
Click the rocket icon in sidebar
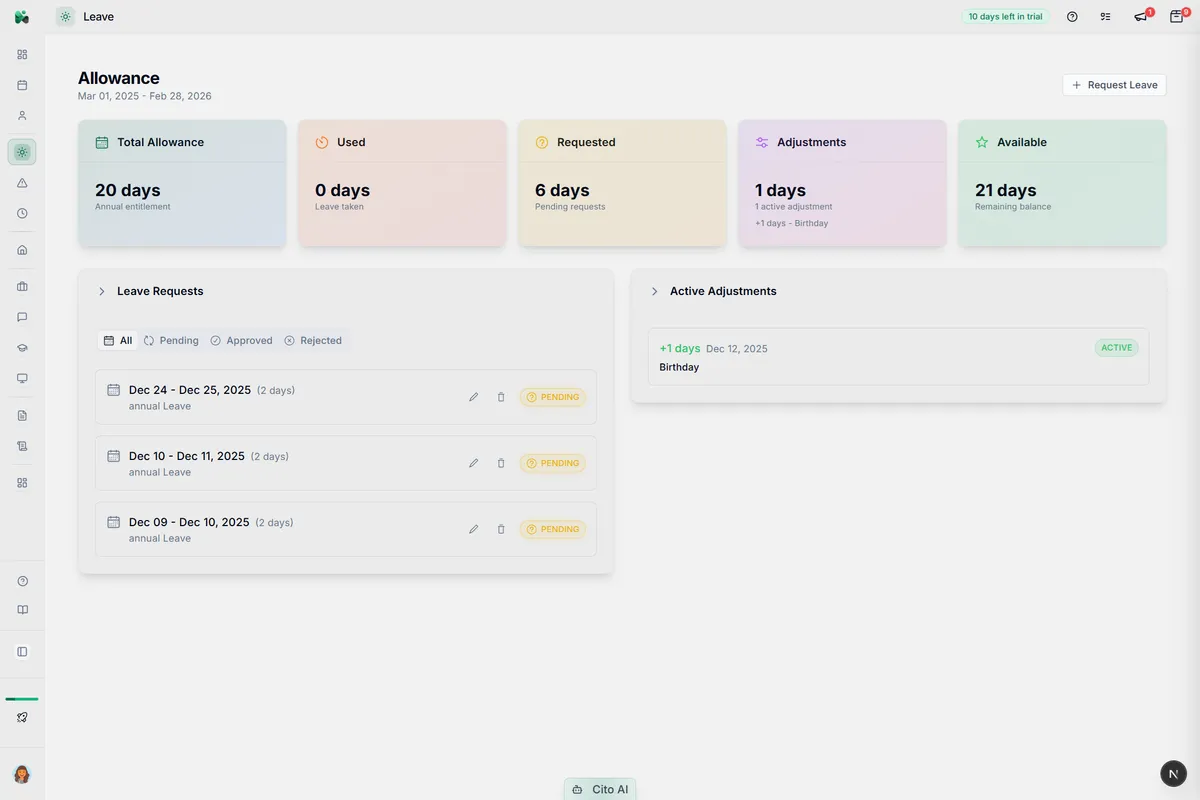(x=22, y=717)
